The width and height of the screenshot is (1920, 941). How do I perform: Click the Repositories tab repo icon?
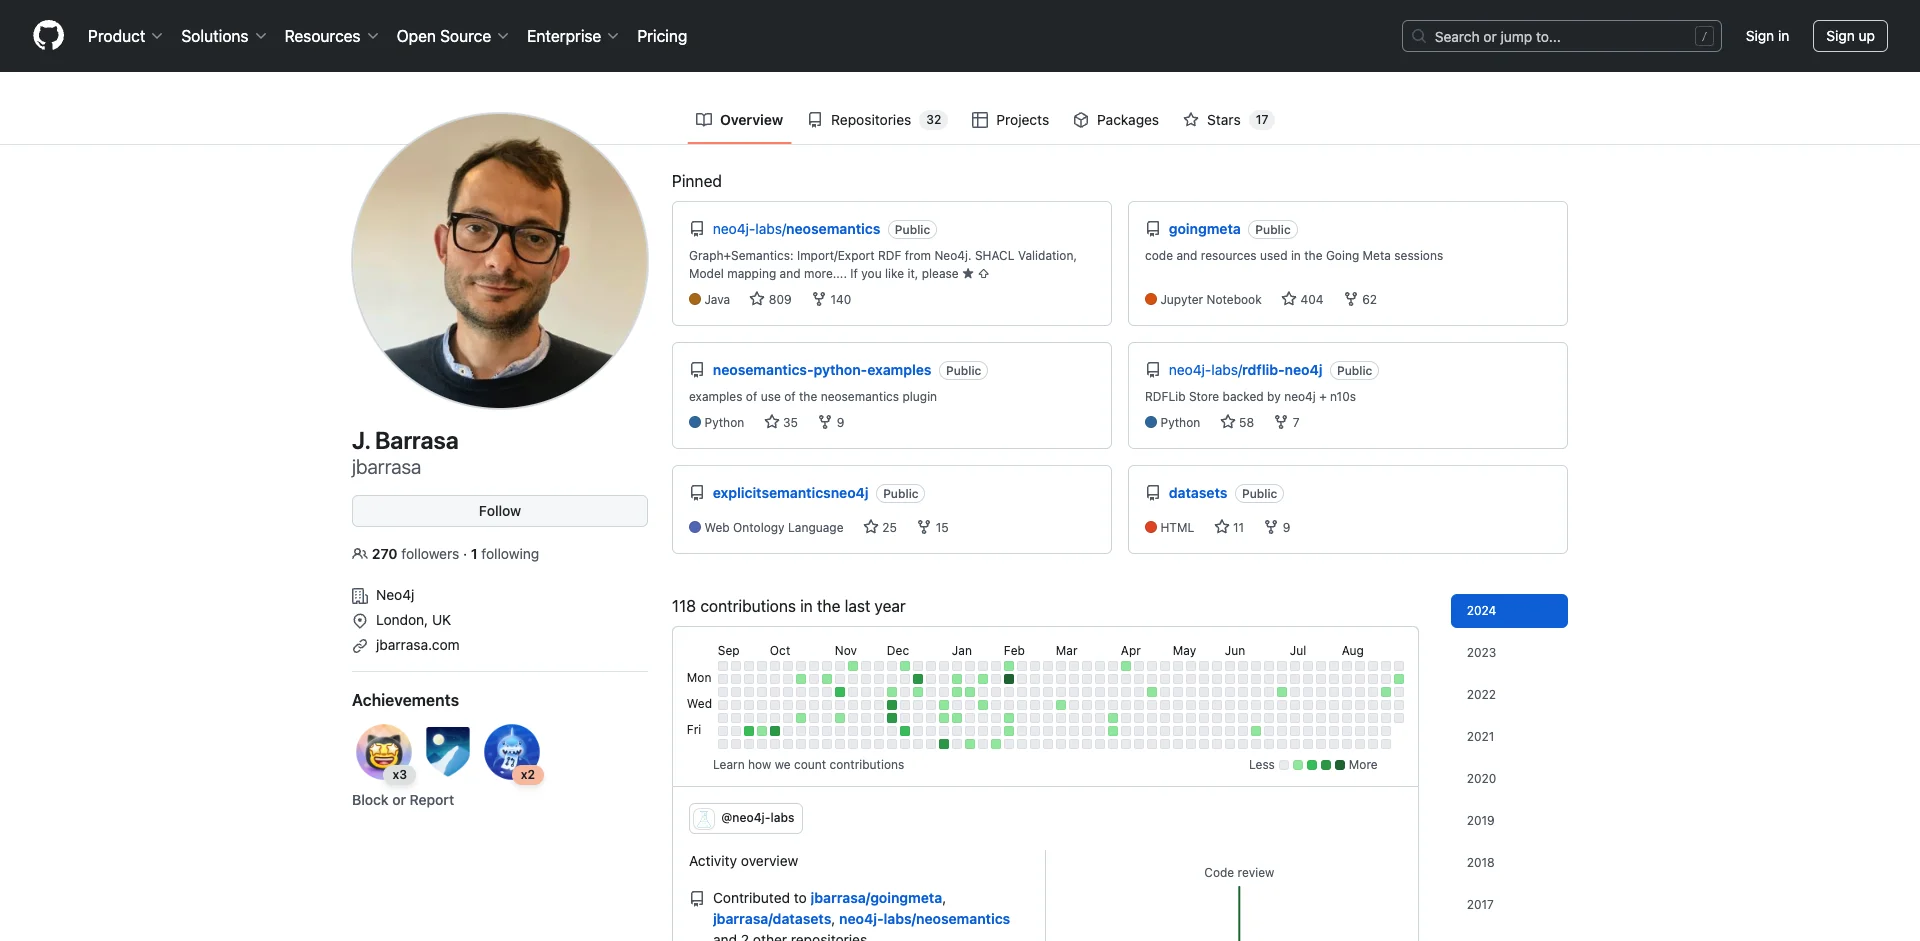click(x=815, y=120)
